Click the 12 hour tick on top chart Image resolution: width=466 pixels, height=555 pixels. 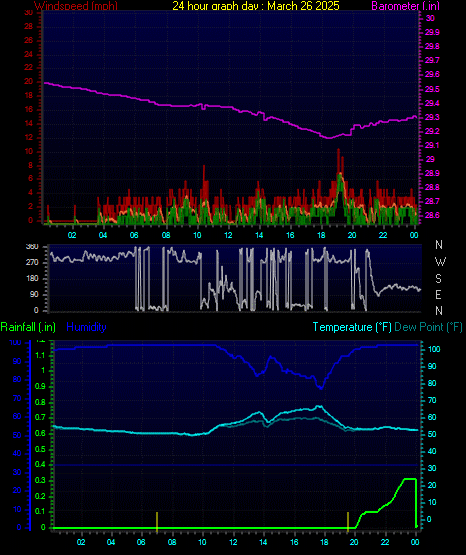click(x=228, y=235)
